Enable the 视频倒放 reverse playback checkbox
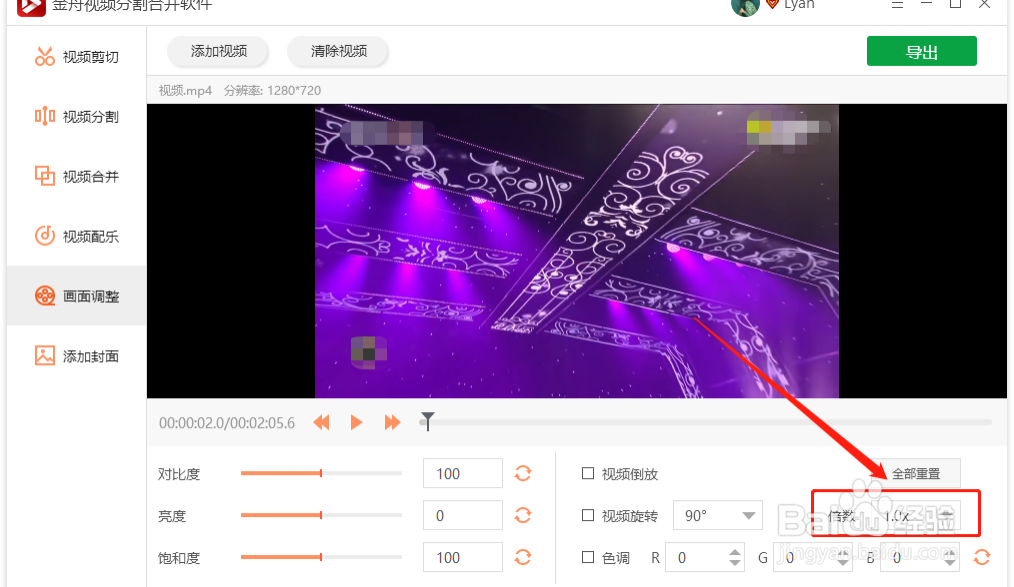The width and height of the screenshot is (1014, 587). 588,473
